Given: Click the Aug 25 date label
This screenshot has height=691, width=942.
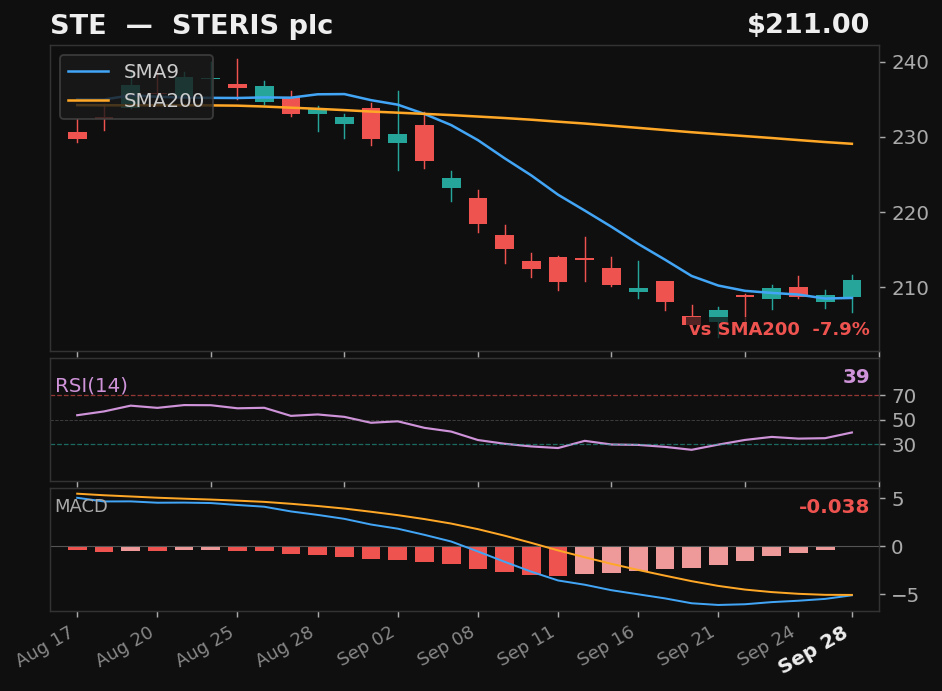Looking at the screenshot, I should (207, 645).
